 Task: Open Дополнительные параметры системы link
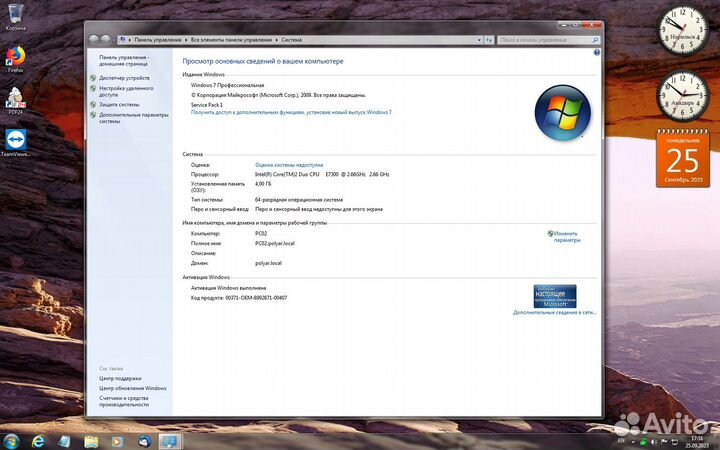tap(134, 118)
